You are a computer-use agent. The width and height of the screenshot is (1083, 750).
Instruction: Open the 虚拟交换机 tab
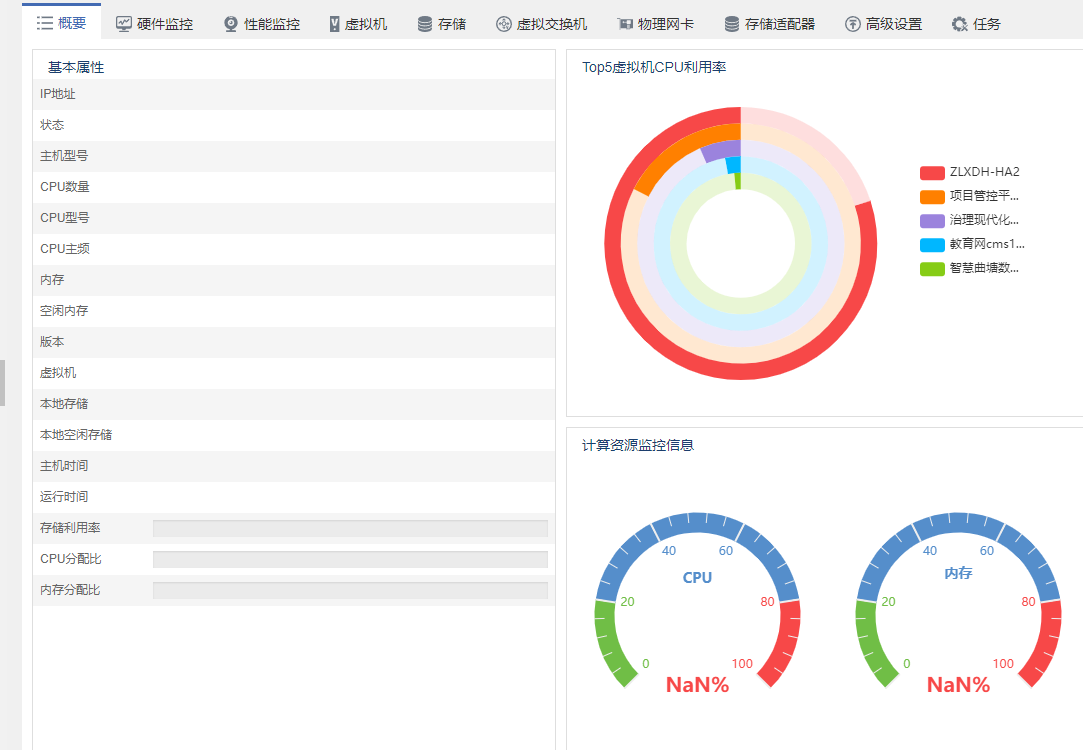click(542, 24)
